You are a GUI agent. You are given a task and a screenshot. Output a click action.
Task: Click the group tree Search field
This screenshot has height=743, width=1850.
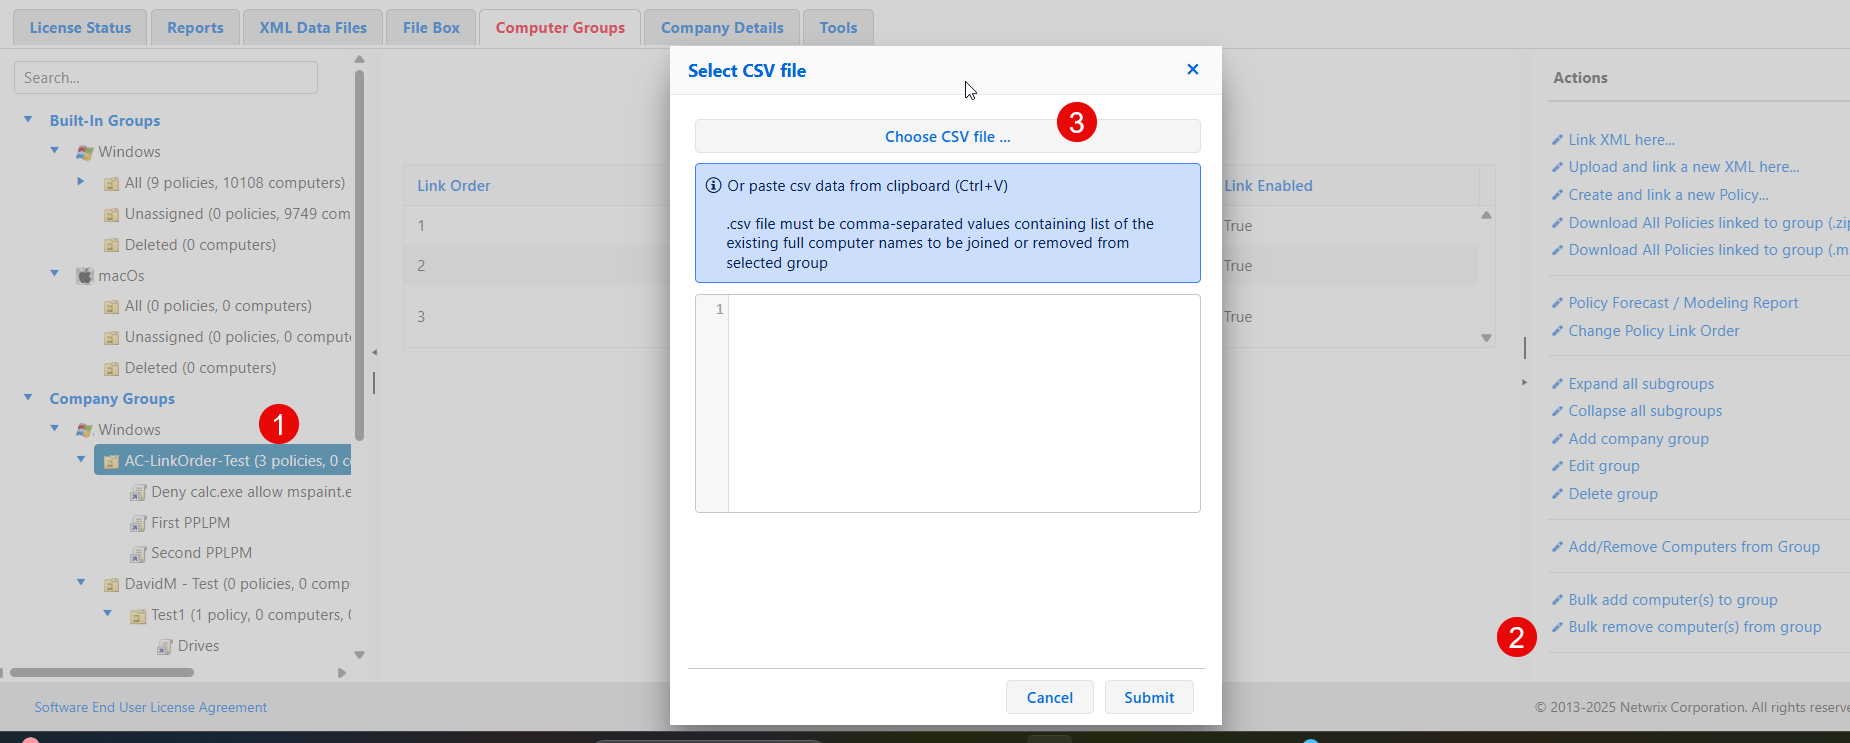click(166, 78)
